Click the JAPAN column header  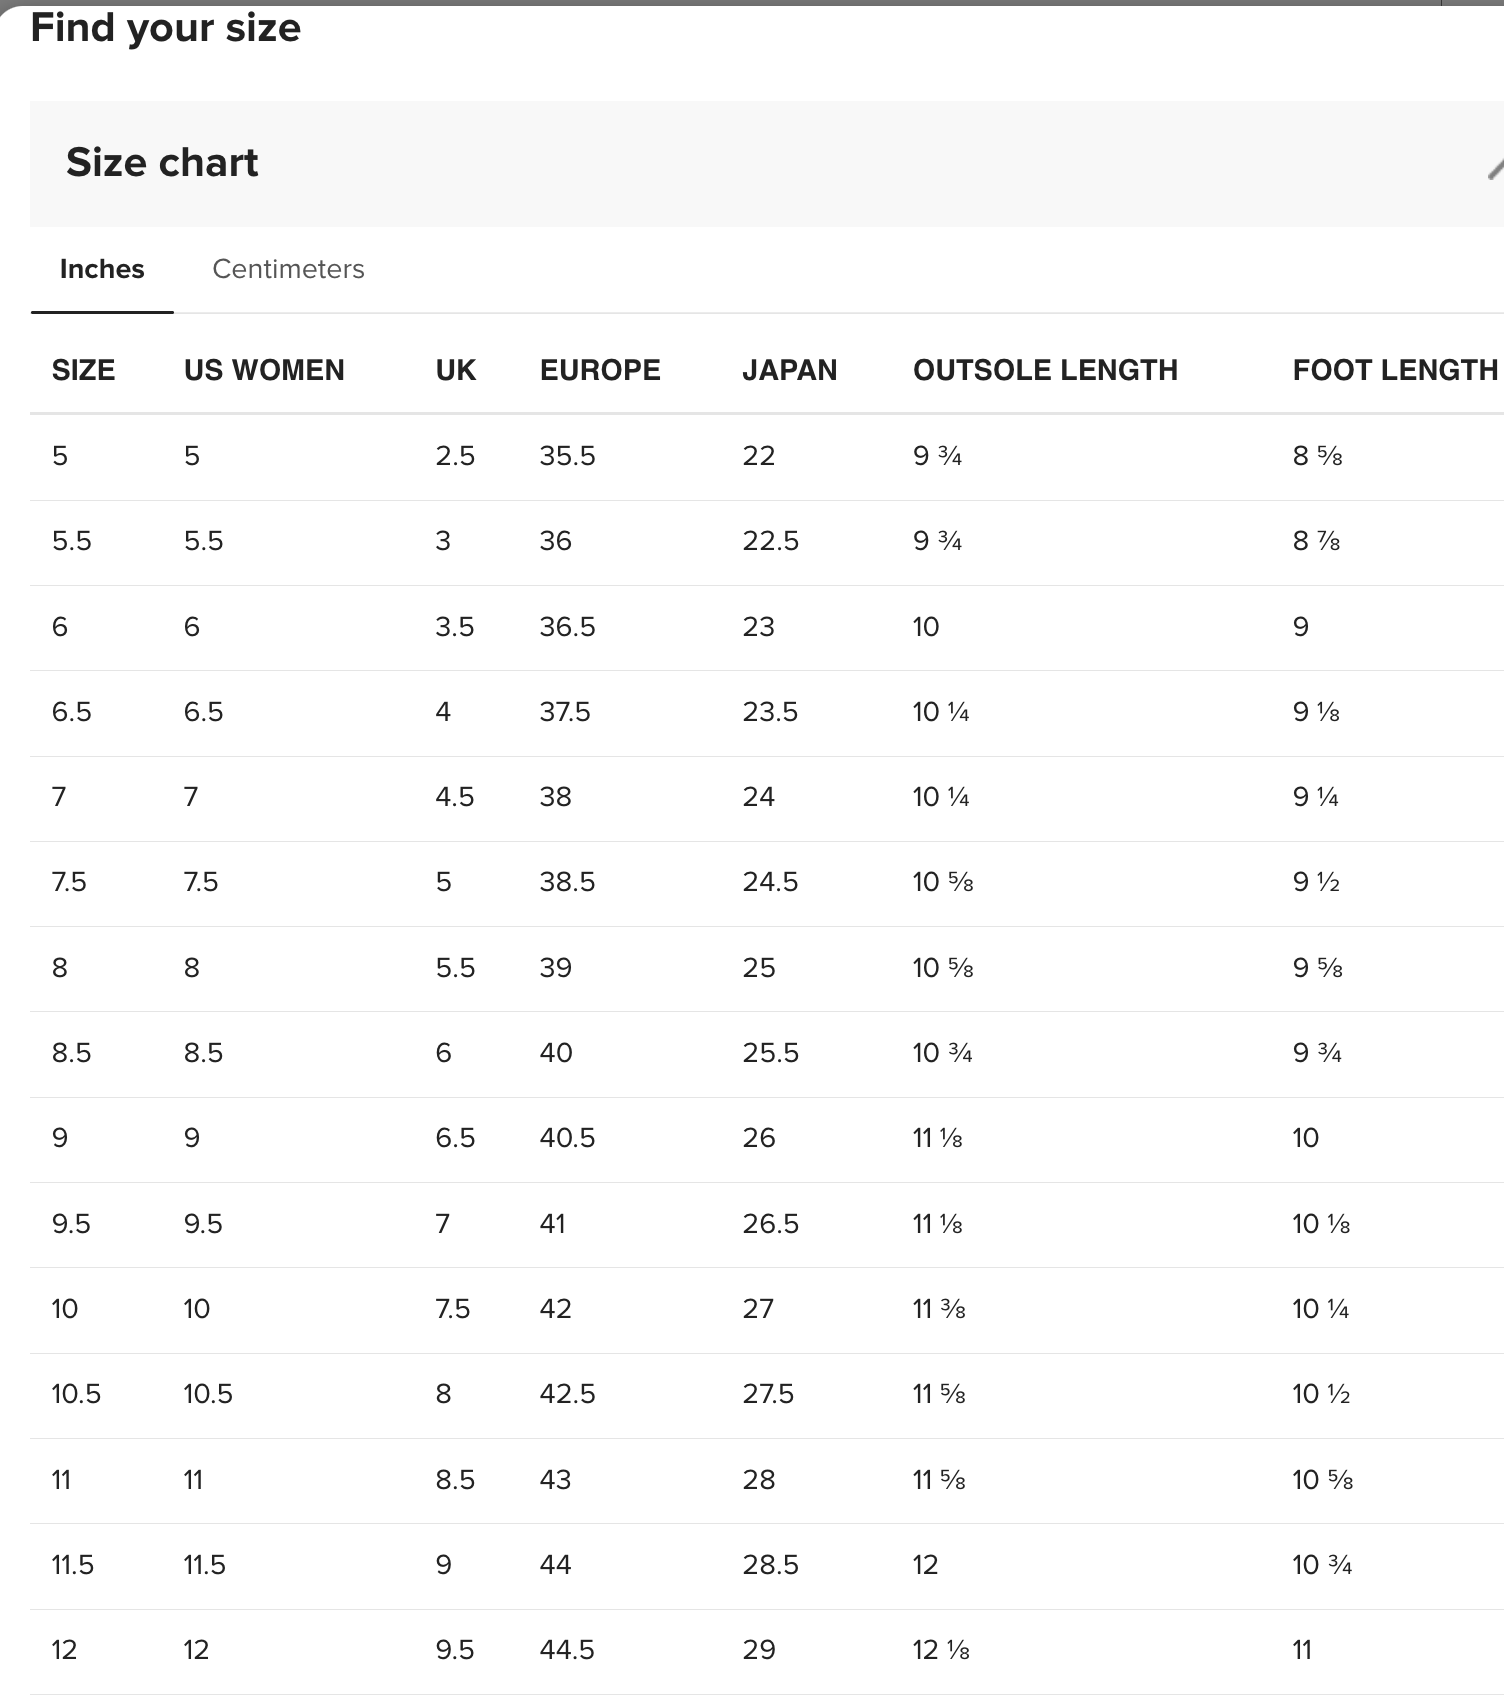pyautogui.click(x=789, y=370)
